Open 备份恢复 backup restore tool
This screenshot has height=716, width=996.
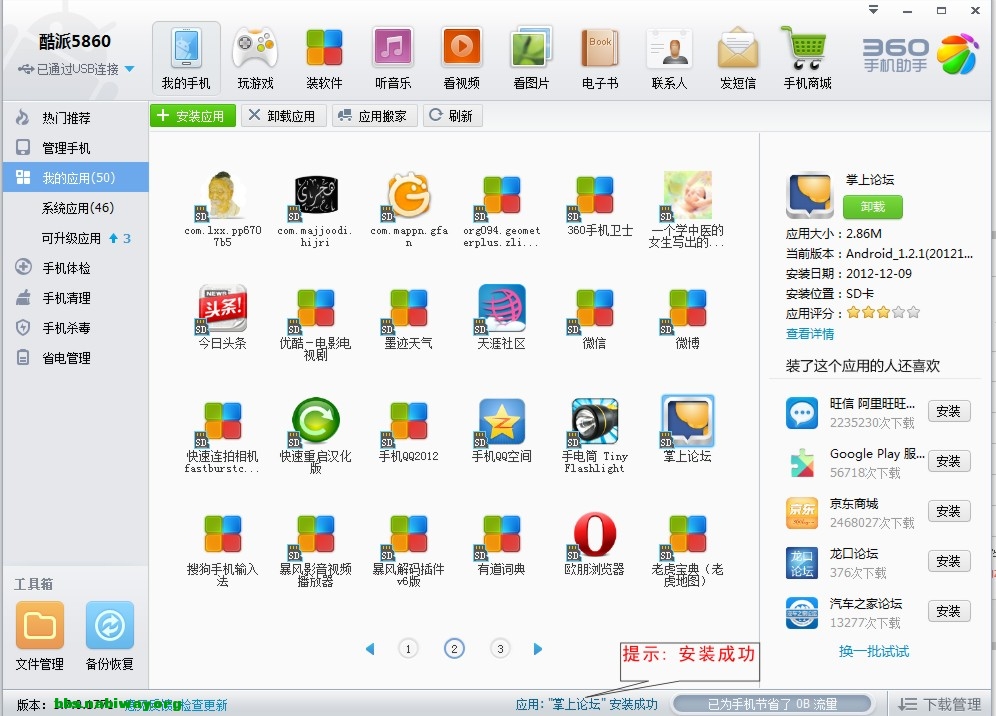110,626
